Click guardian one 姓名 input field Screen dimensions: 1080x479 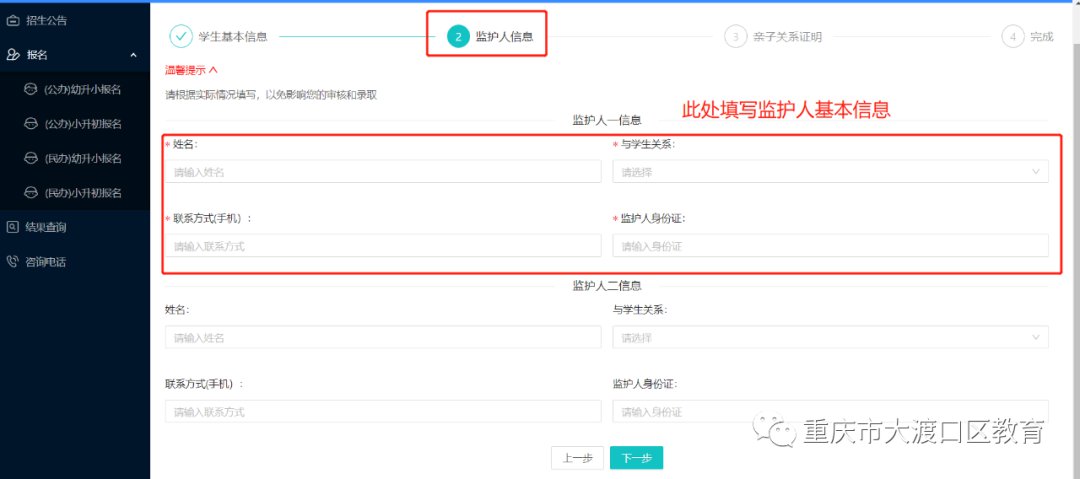pyautogui.click(x=383, y=172)
